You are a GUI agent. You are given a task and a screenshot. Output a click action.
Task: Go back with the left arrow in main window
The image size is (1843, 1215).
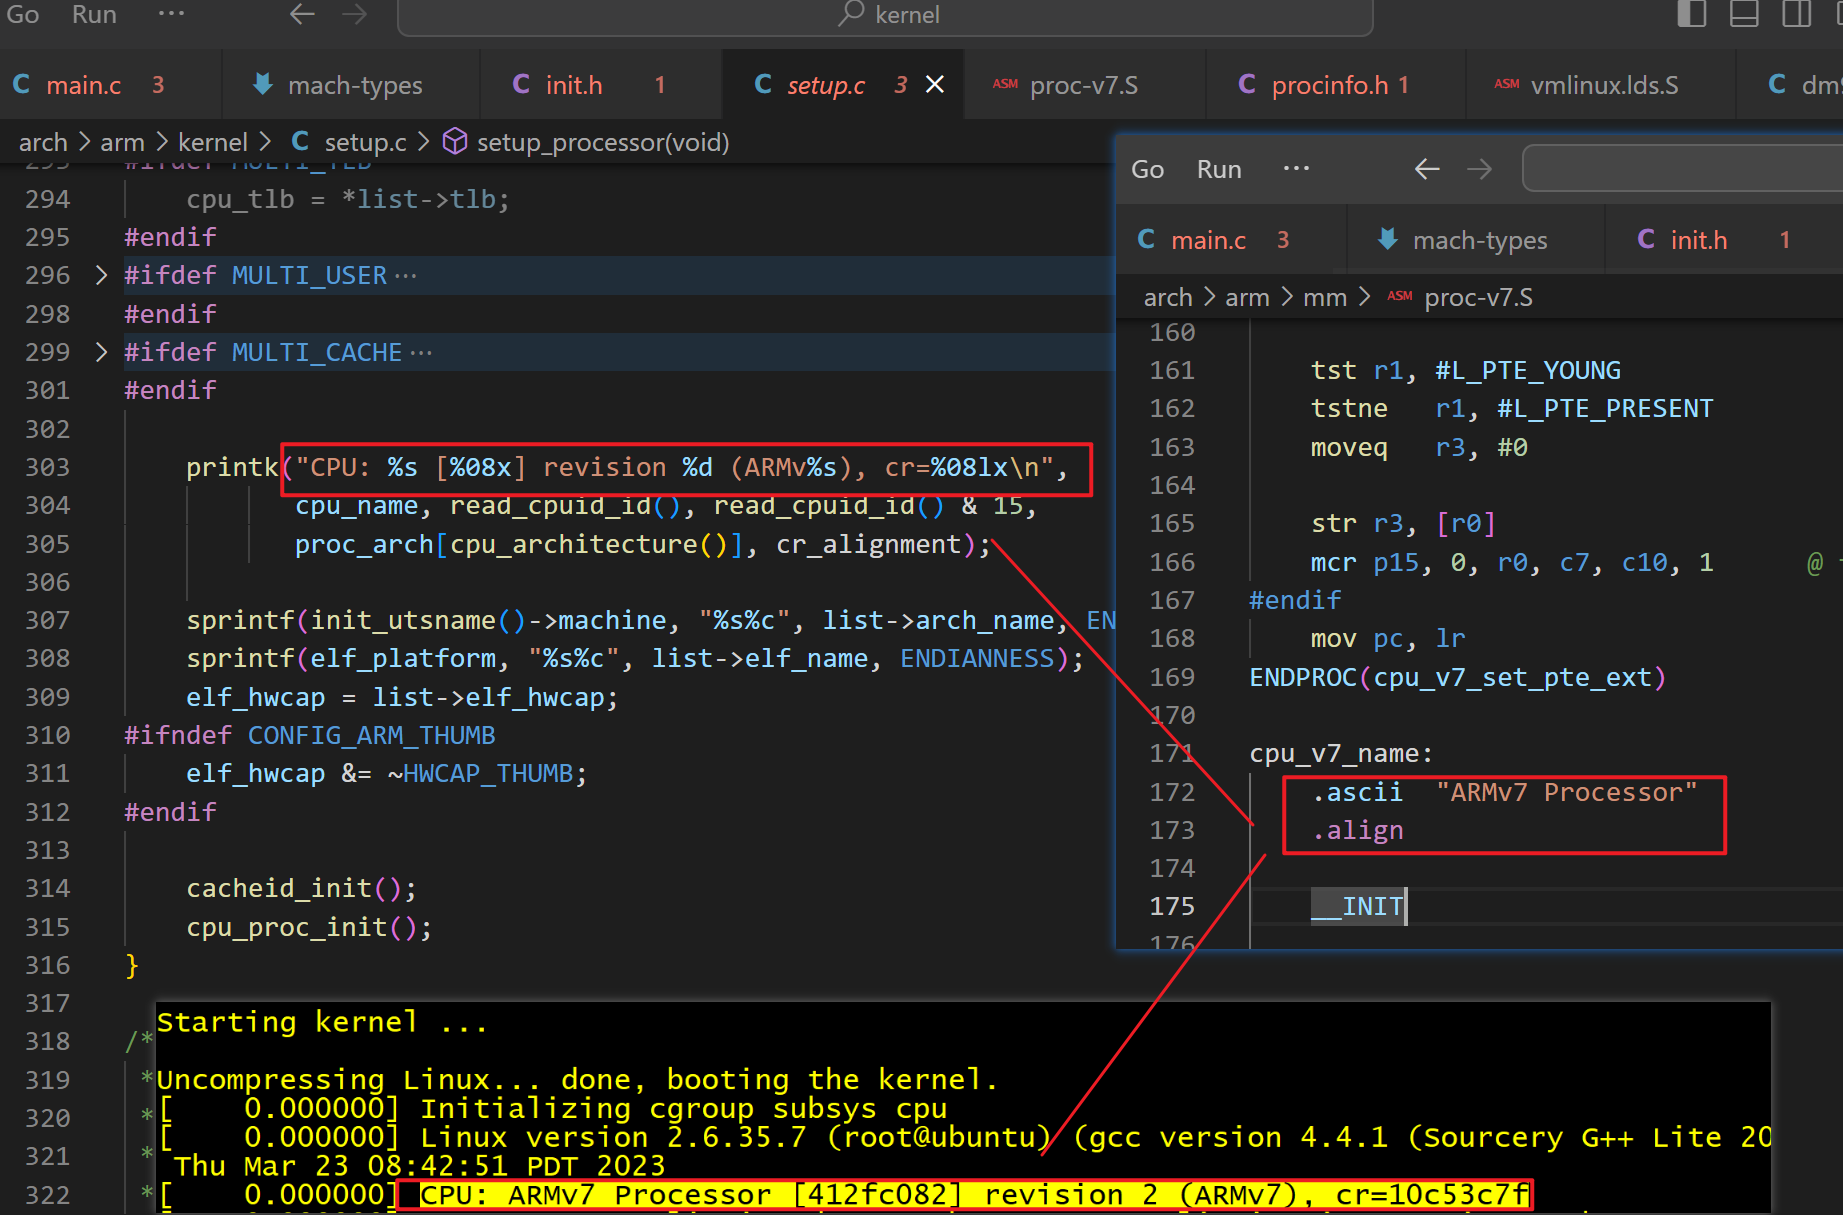[x=302, y=14]
